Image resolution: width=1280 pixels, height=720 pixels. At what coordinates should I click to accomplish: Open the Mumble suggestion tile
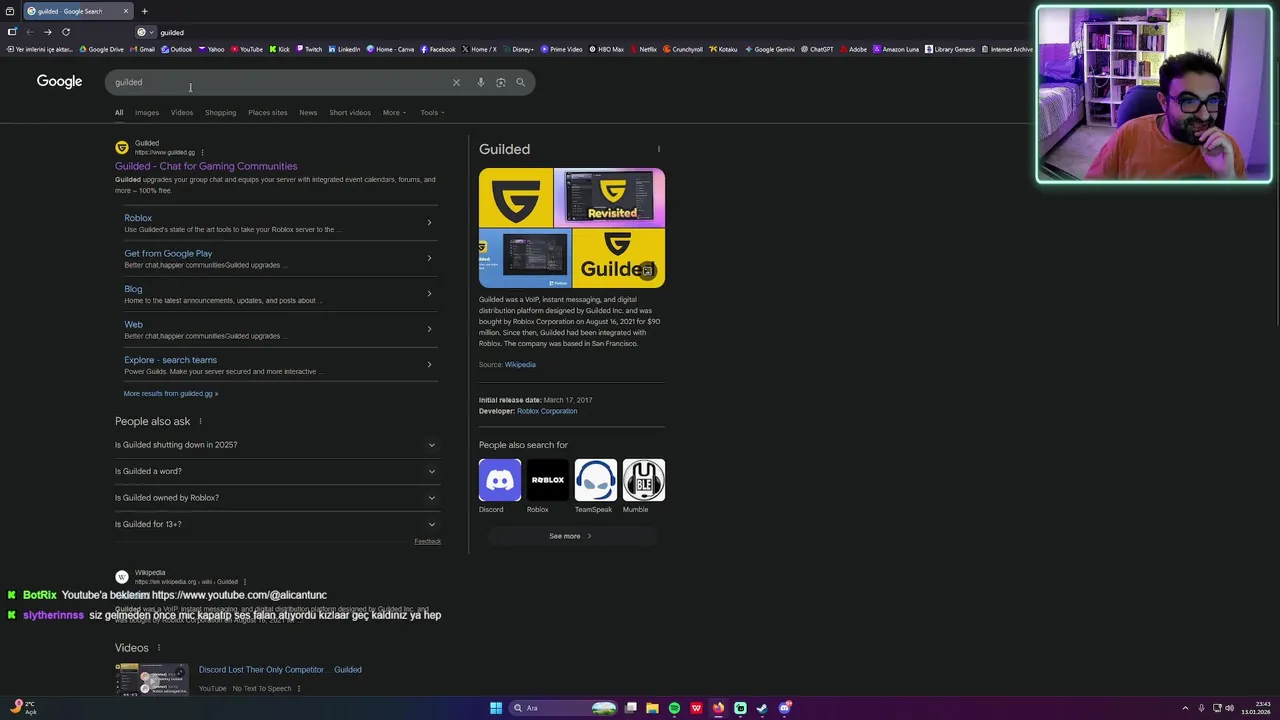pos(643,486)
